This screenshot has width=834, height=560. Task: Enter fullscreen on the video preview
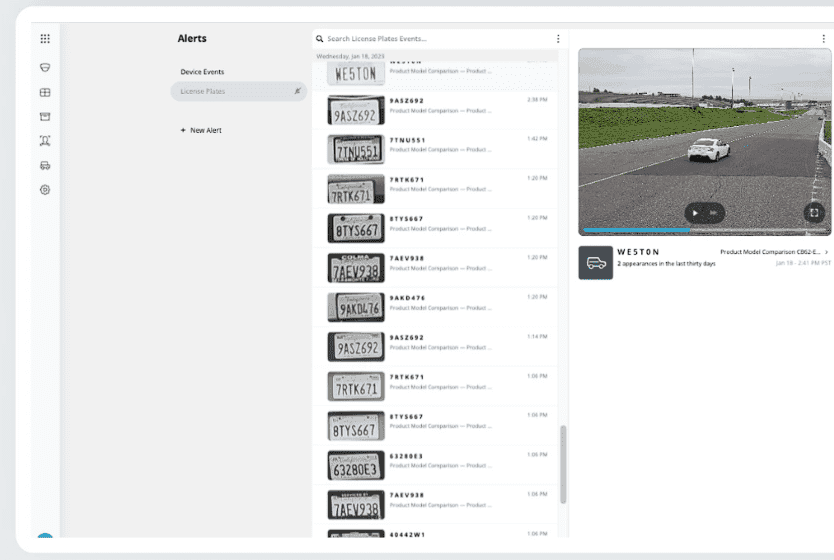(814, 213)
